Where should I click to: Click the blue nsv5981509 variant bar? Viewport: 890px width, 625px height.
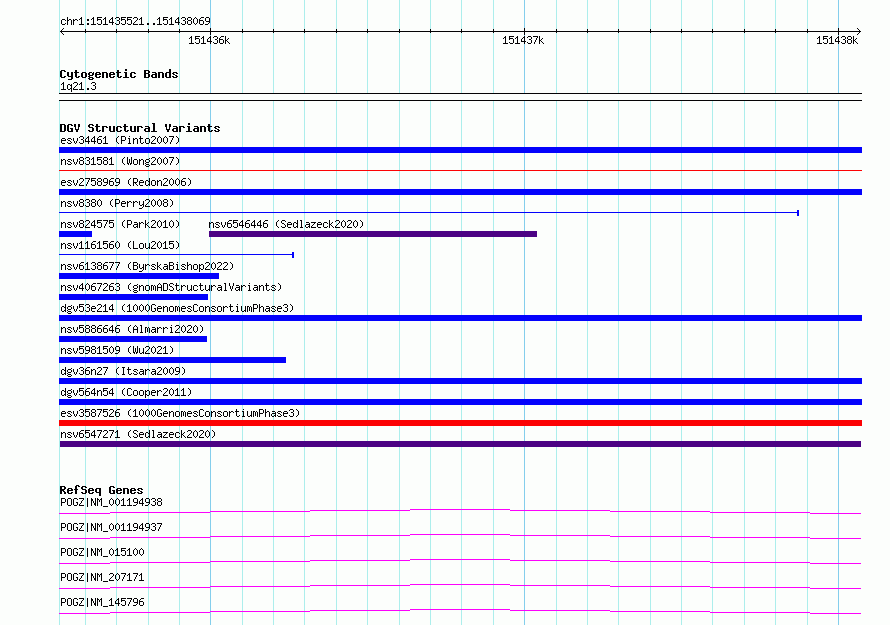coord(173,360)
